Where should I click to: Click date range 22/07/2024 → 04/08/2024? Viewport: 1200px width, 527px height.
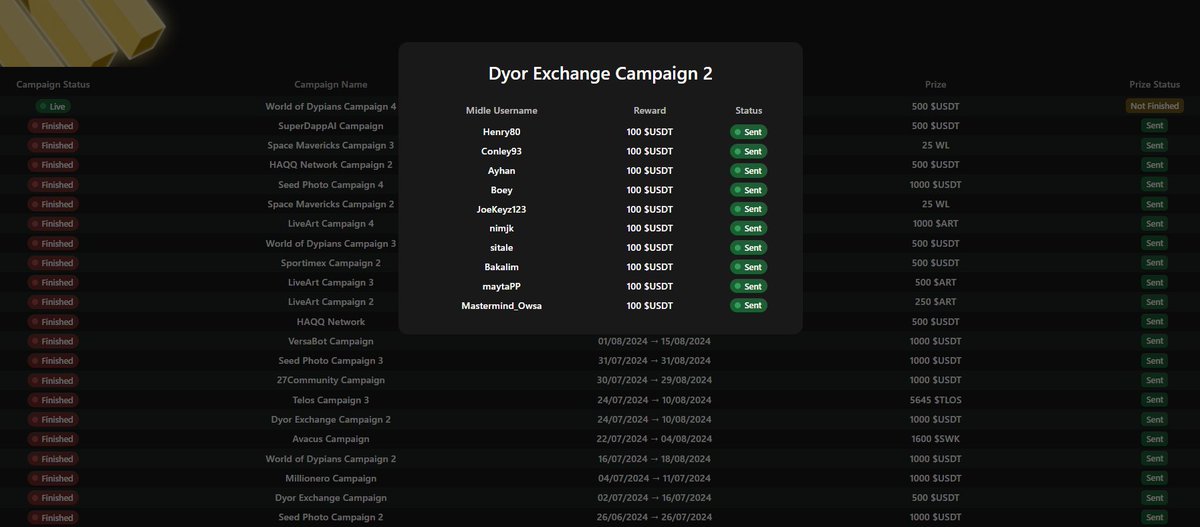tap(655, 439)
